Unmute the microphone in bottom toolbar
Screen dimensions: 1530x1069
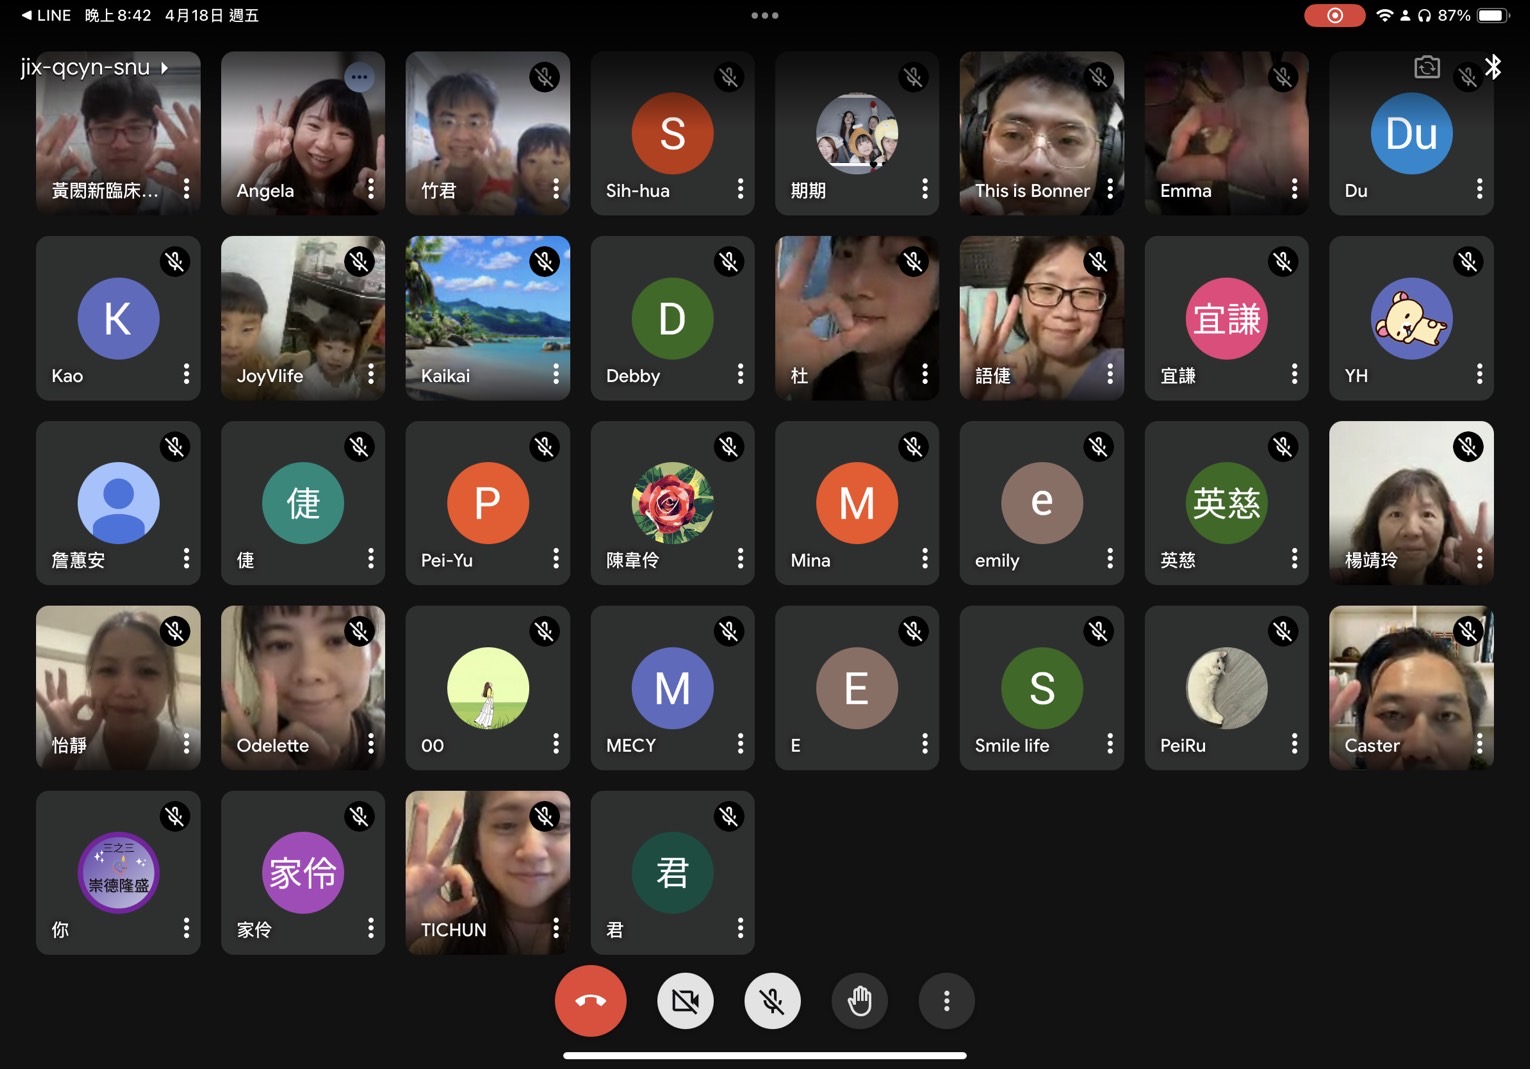pos(772,1001)
